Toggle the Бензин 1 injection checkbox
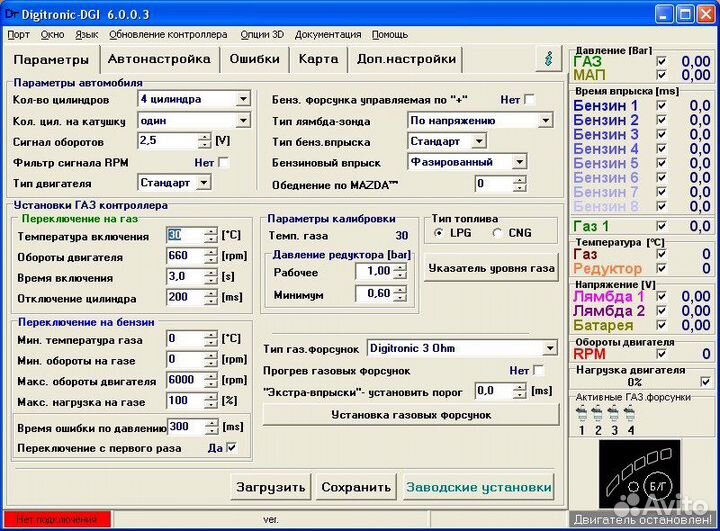The width and height of the screenshot is (720, 531). pos(661,105)
